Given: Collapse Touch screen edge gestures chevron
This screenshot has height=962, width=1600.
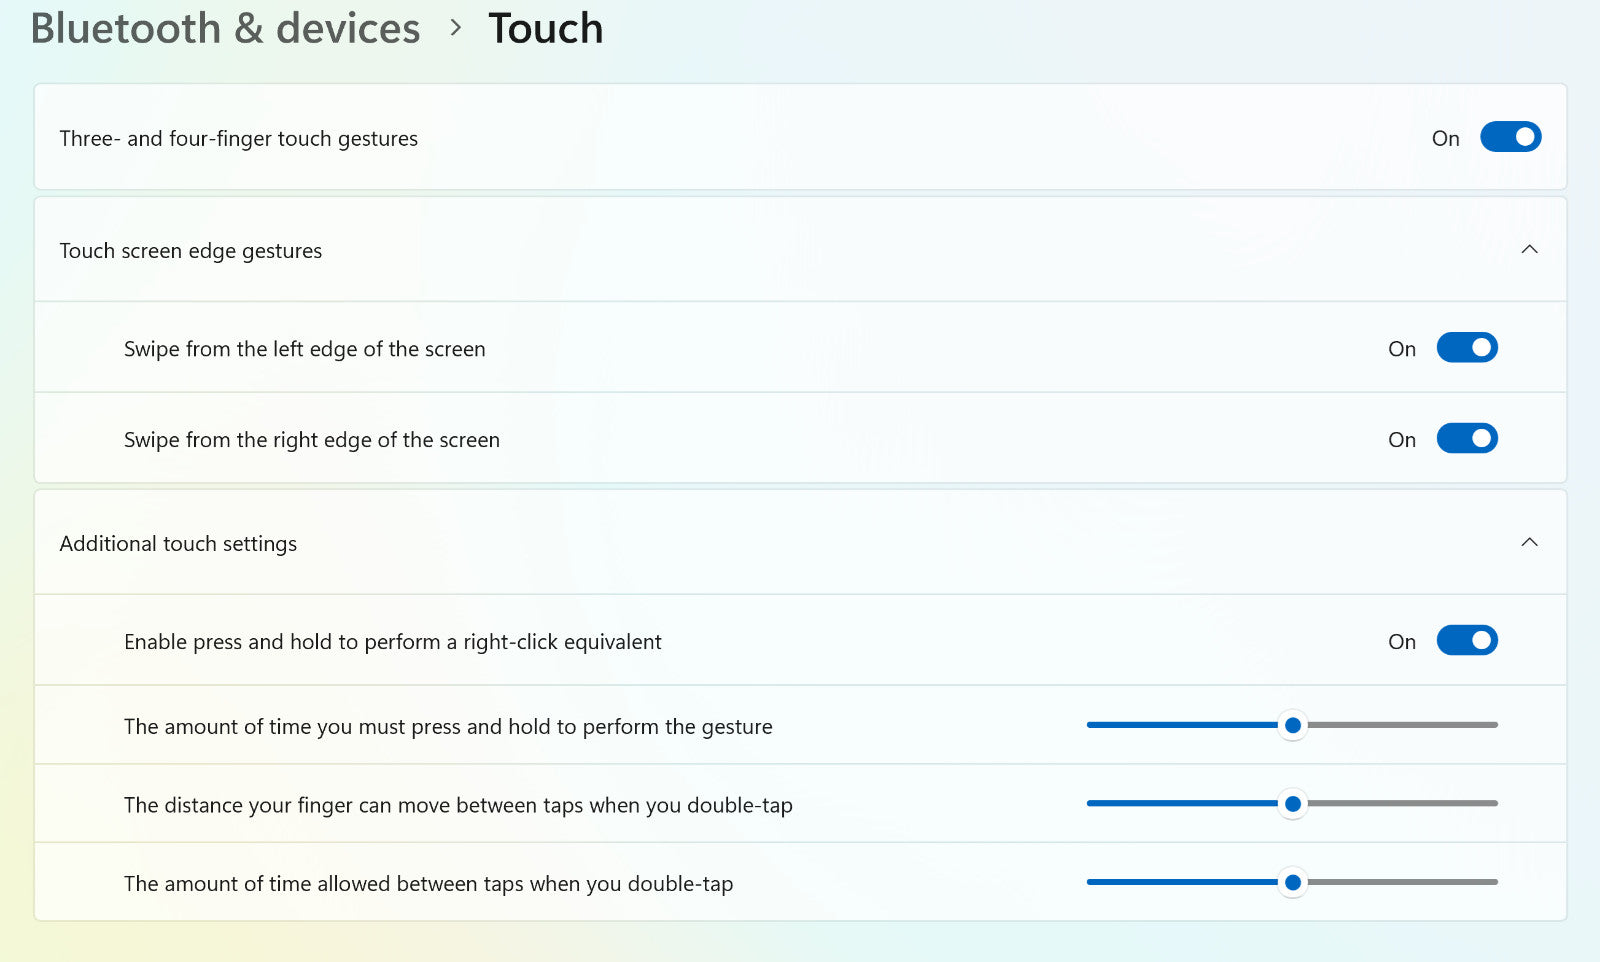Looking at the screenshot, I should click(x=1529, y=249).
